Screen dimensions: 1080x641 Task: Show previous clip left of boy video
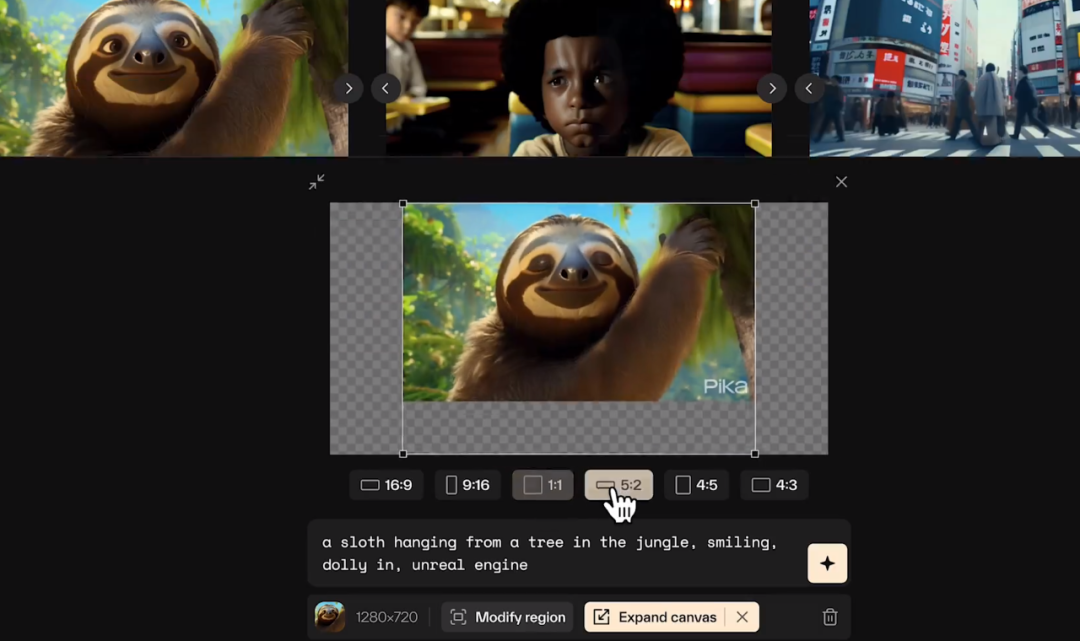[x=386, y=88]
